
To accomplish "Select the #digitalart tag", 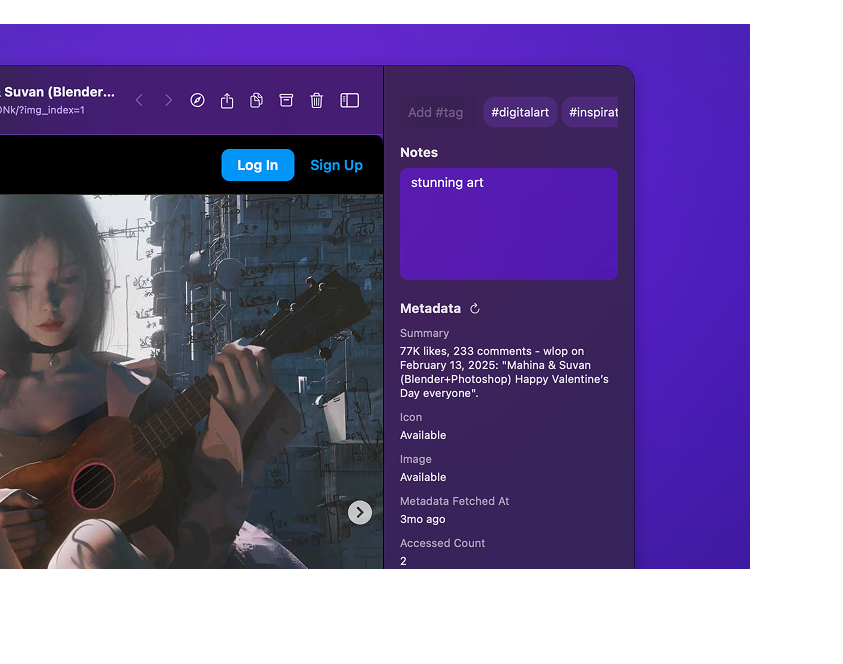I will (x=520, y=112).
